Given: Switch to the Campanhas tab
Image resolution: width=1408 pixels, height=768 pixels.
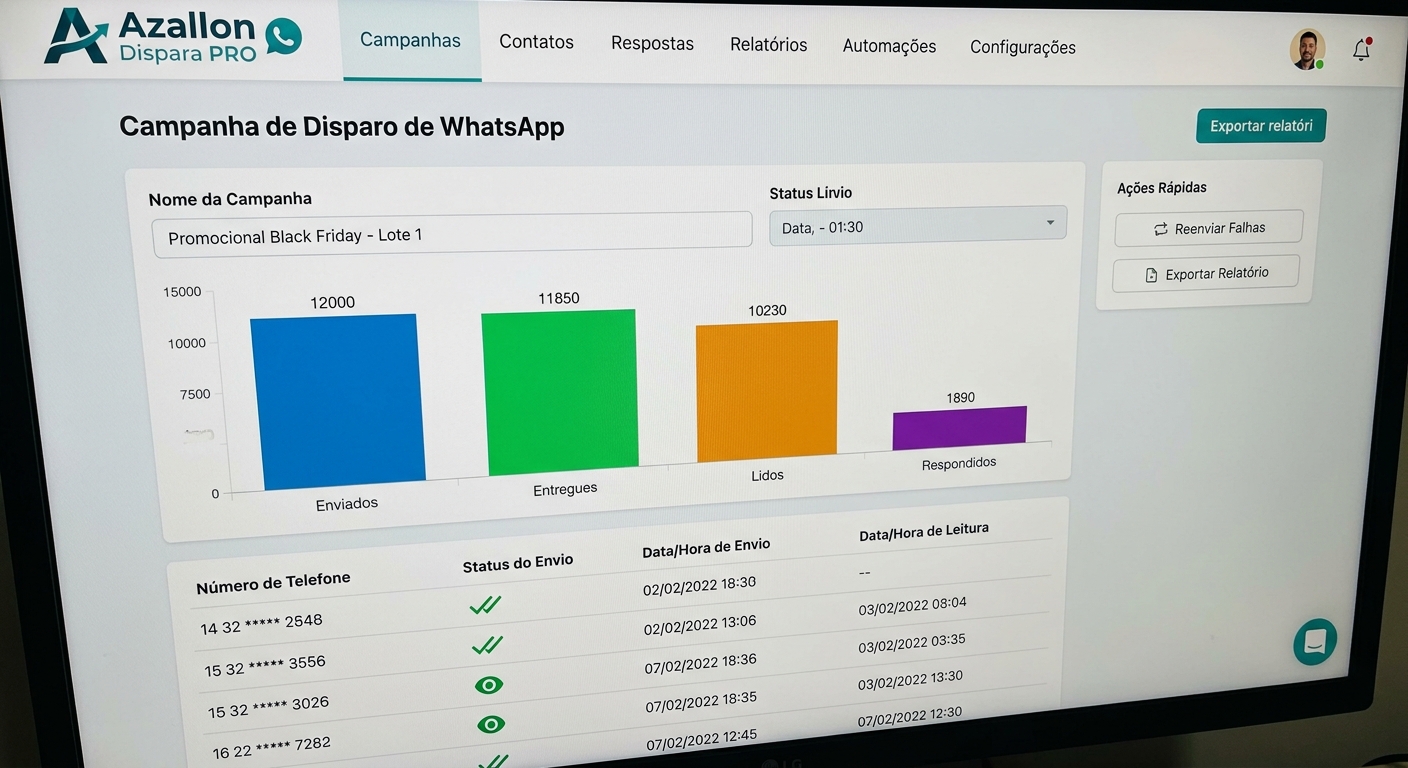Looking at the screenshot, I should [410, 41].
